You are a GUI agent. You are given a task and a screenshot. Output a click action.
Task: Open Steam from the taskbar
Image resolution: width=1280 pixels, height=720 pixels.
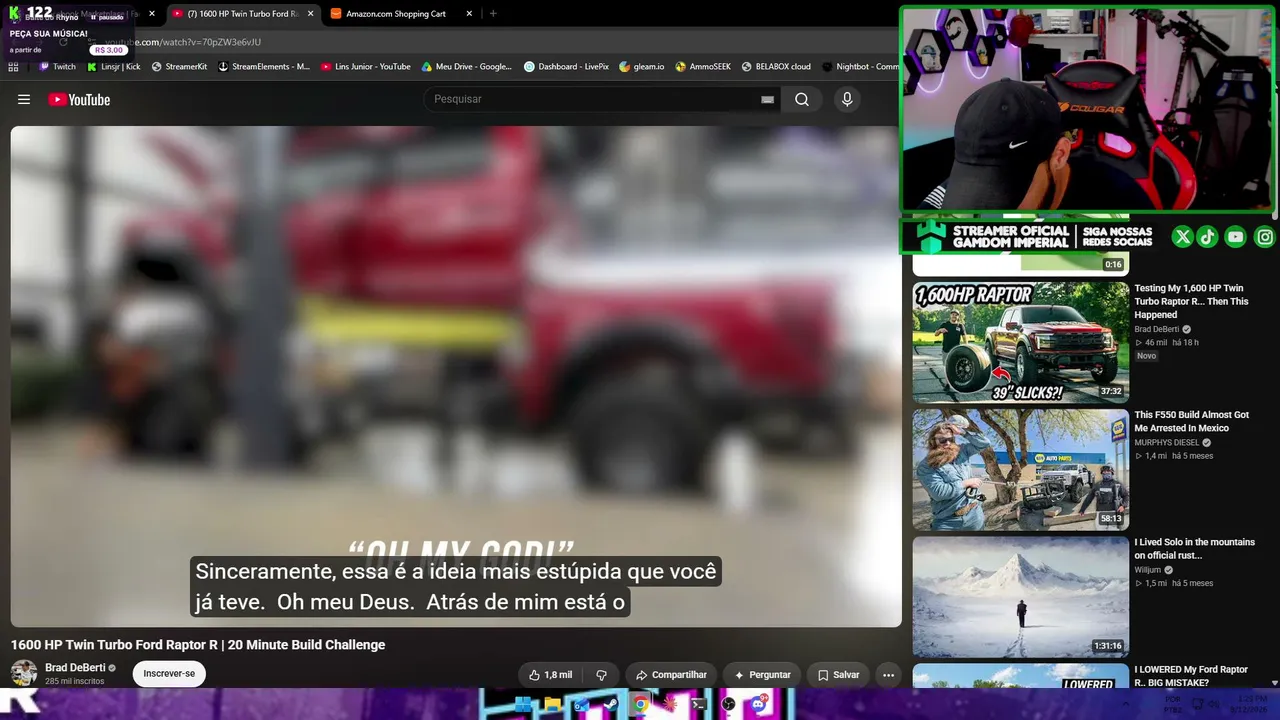[610, 704]
